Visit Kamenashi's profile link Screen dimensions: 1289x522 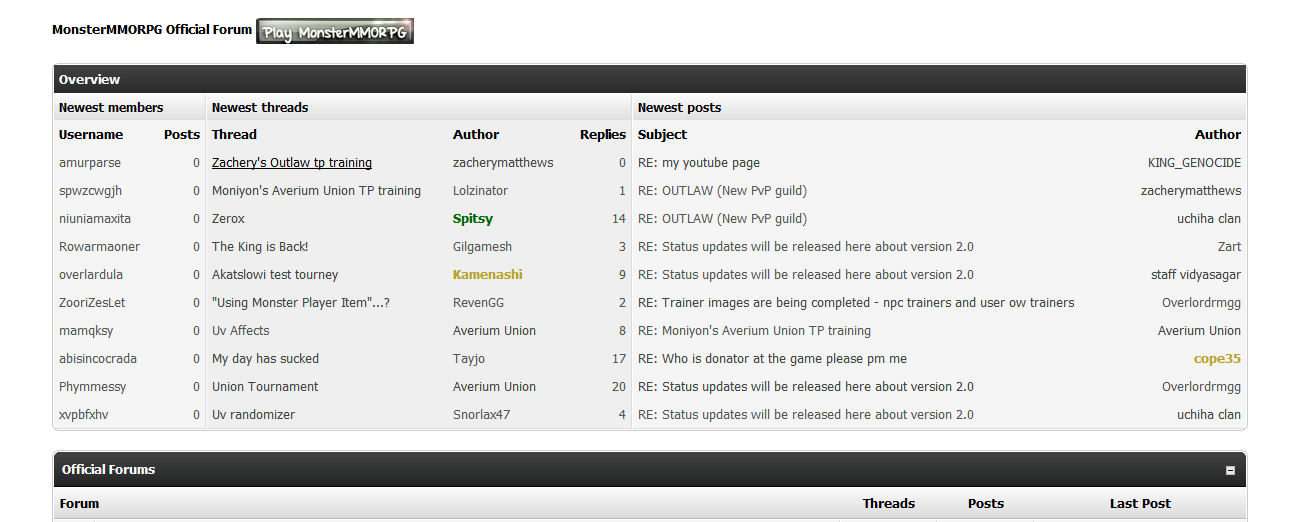pos(487,275)
